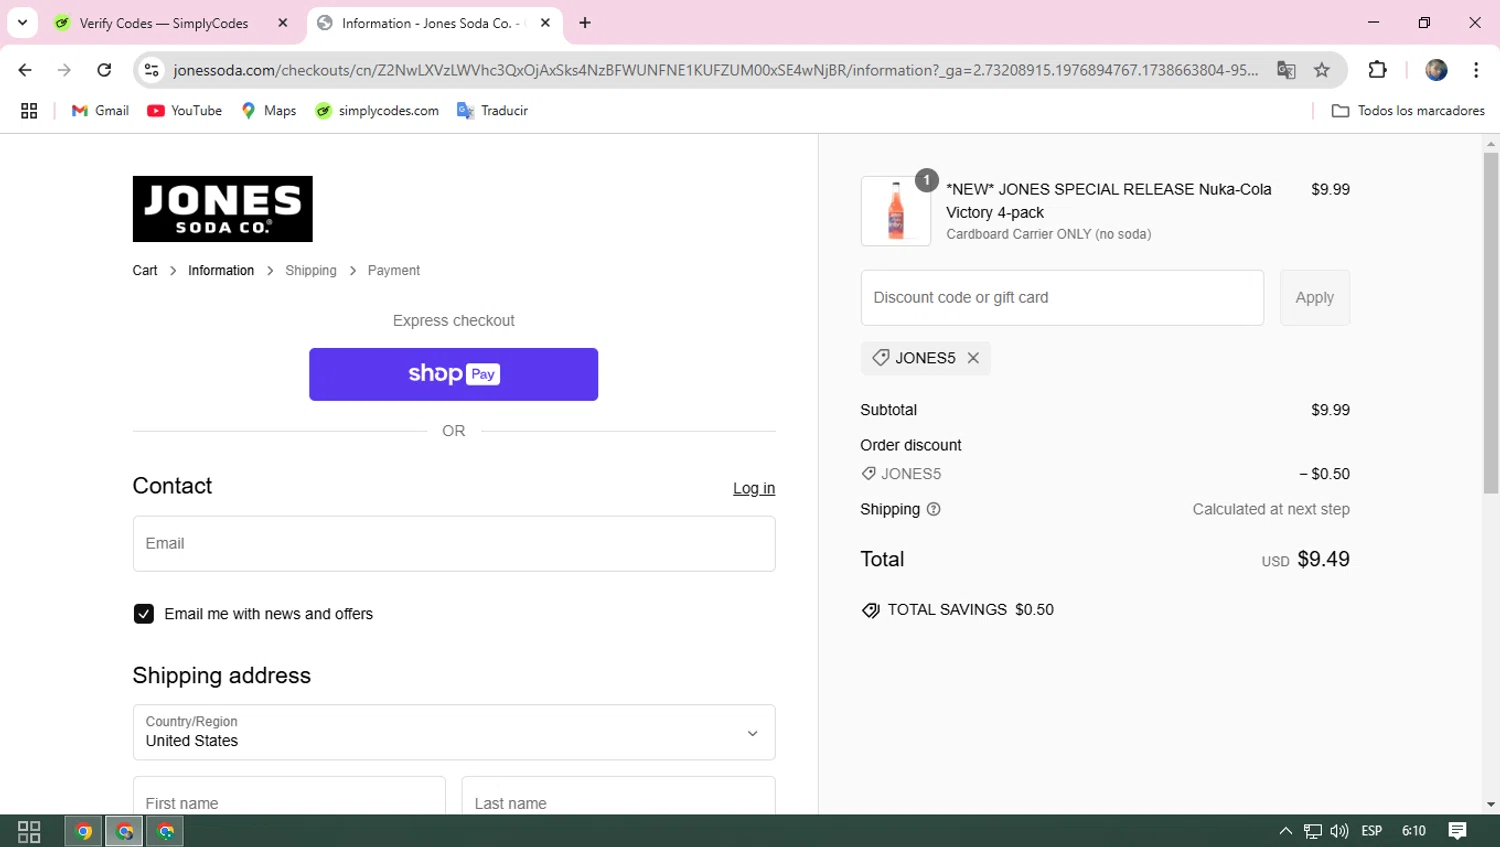
Task: Click the ESP language indicator
Action: (x=1372, y=831)
